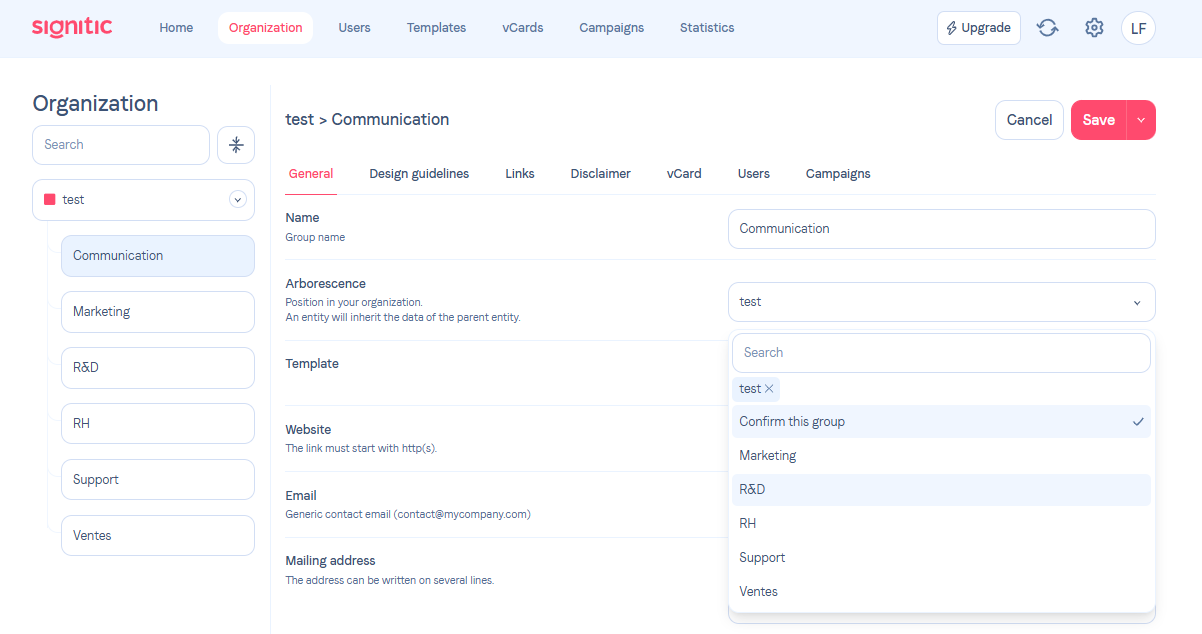Click the Name field containing Communication
Viewport: 1202px width, 634px height.
(942, 229)
